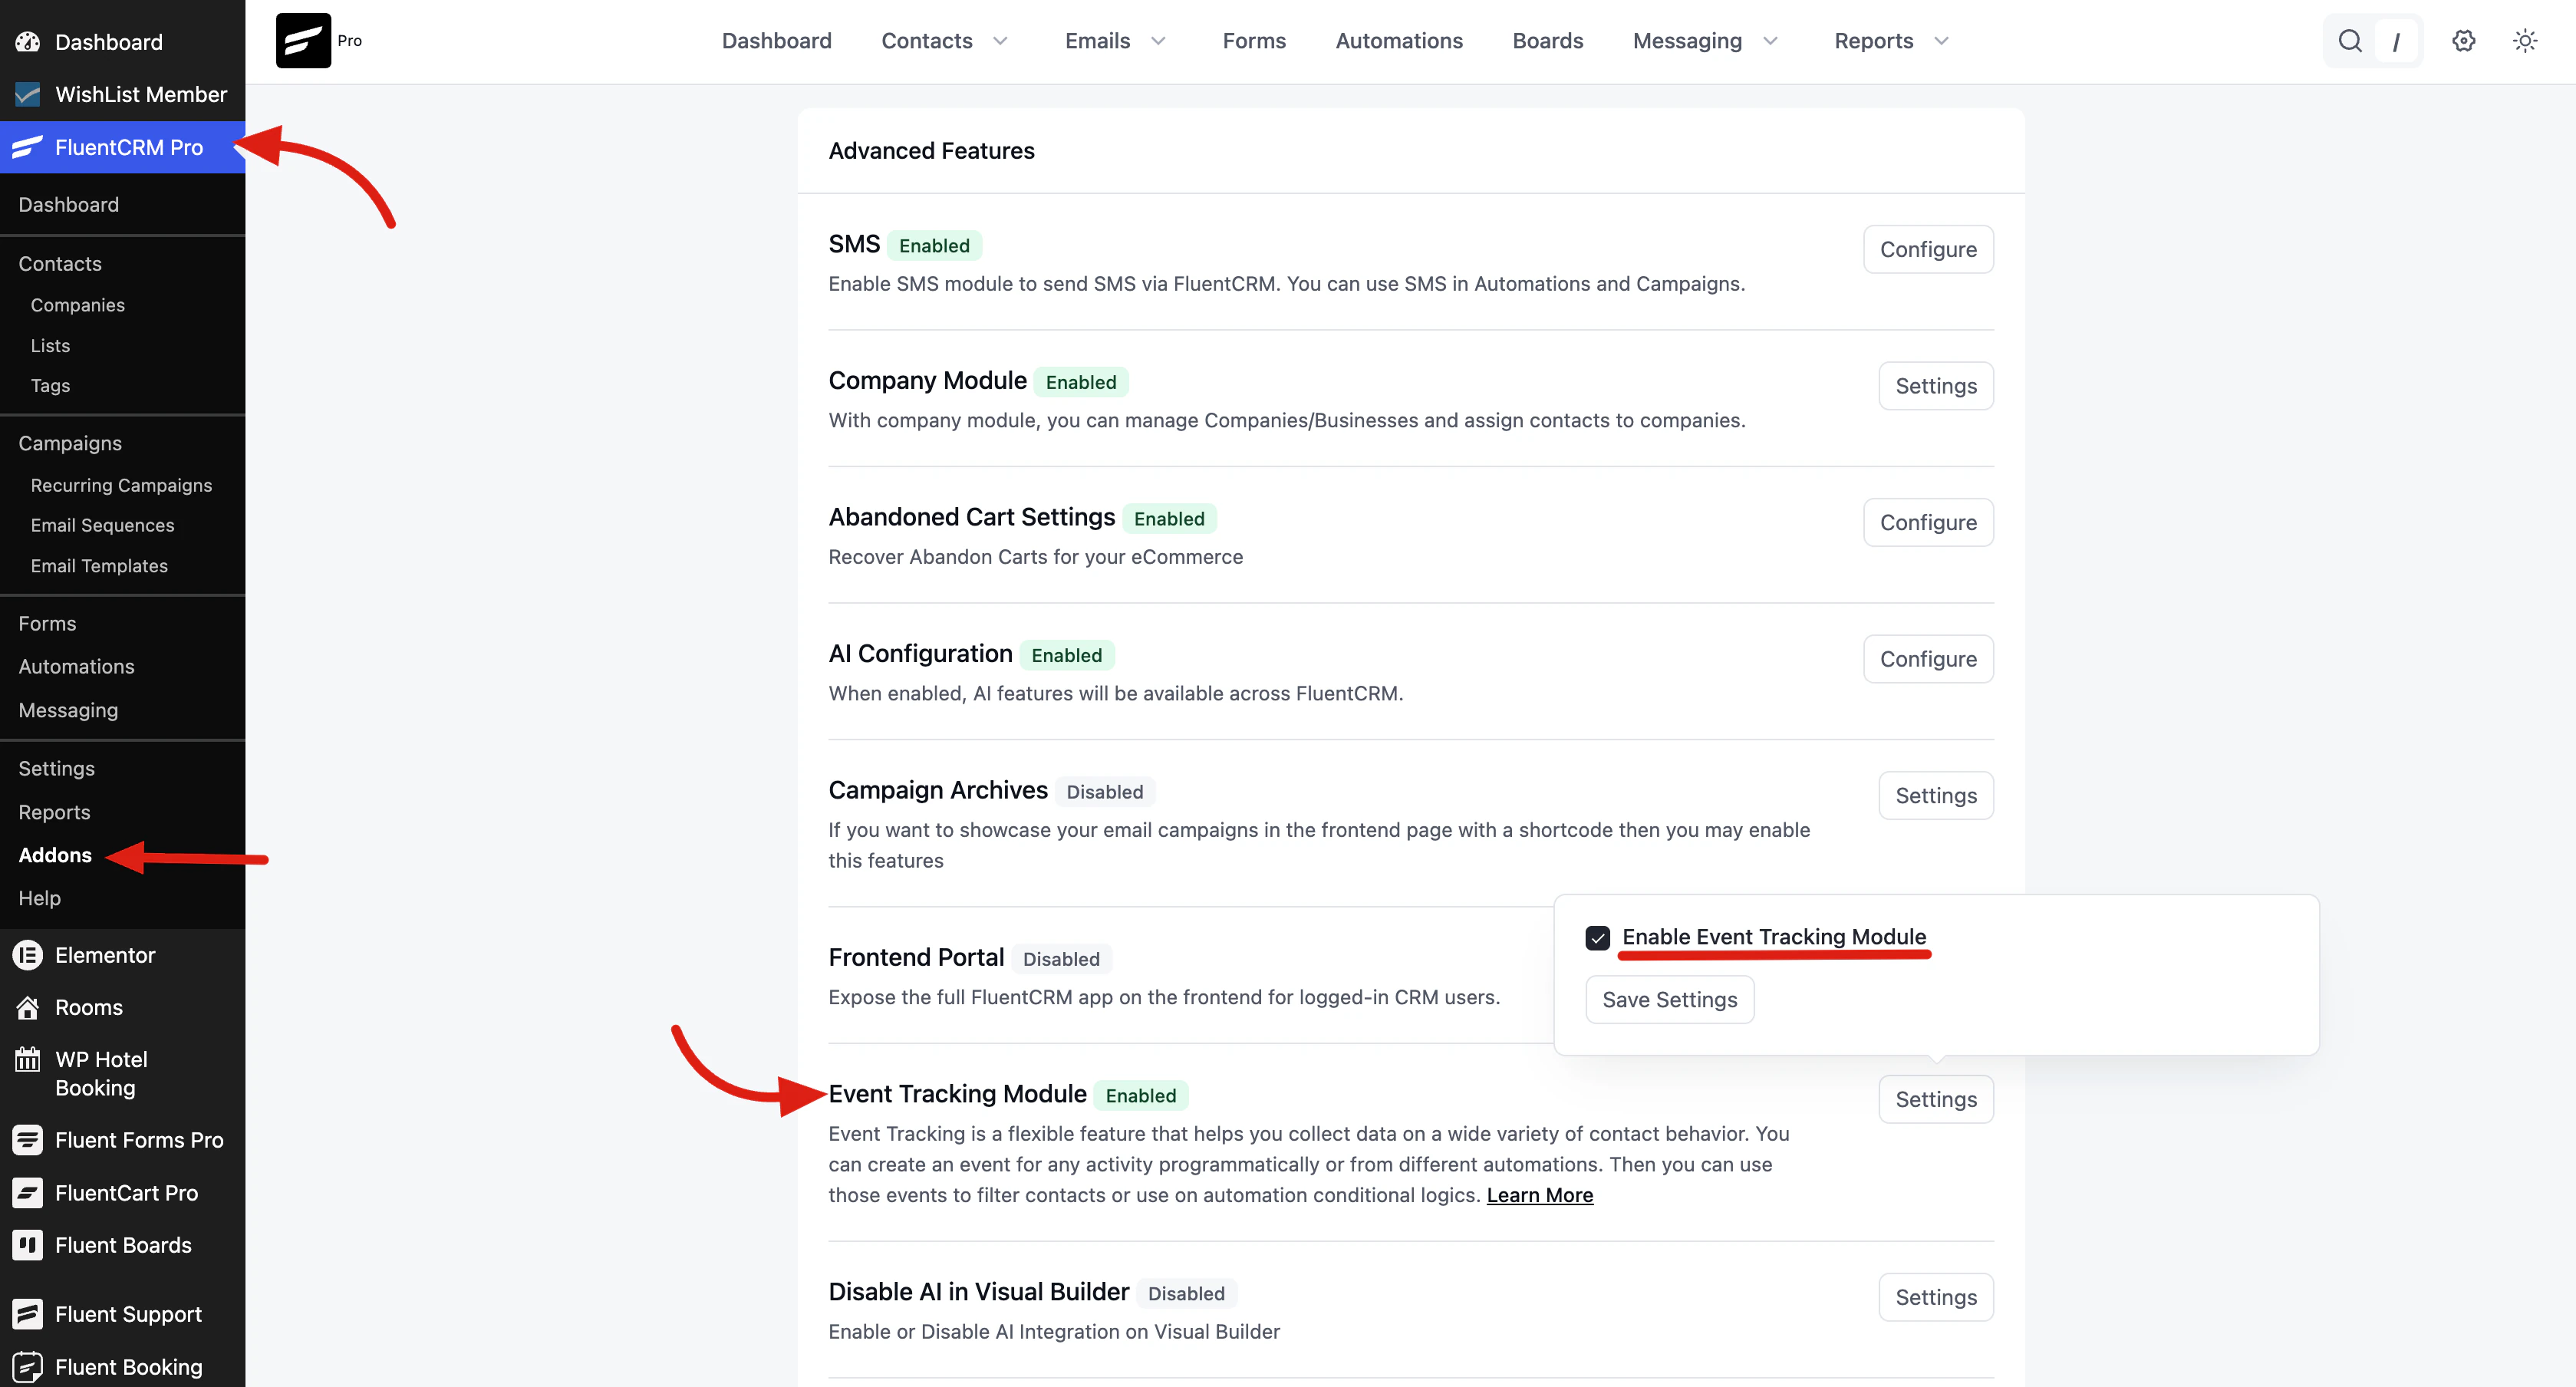
Task: Expand the Contacts top menu dropdown arrow
Action: 1000,41
